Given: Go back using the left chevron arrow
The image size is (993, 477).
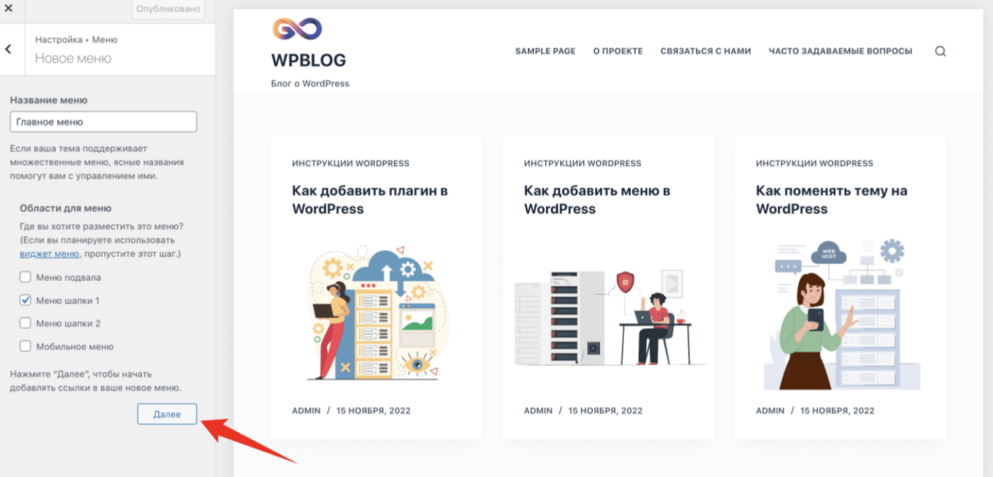Looking at the screenshot, I should pyautogui.click(x=8, y=49).
